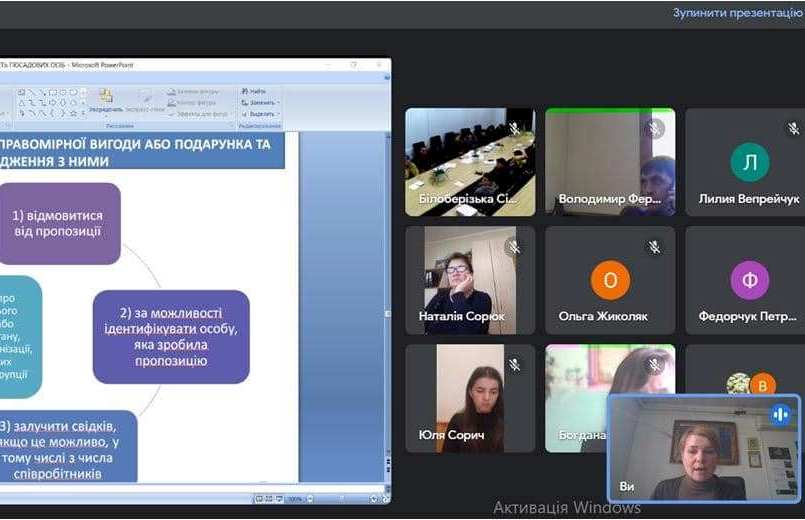
Task: Click the muted mic icon on Володимир tile
Action: [654, 129]
